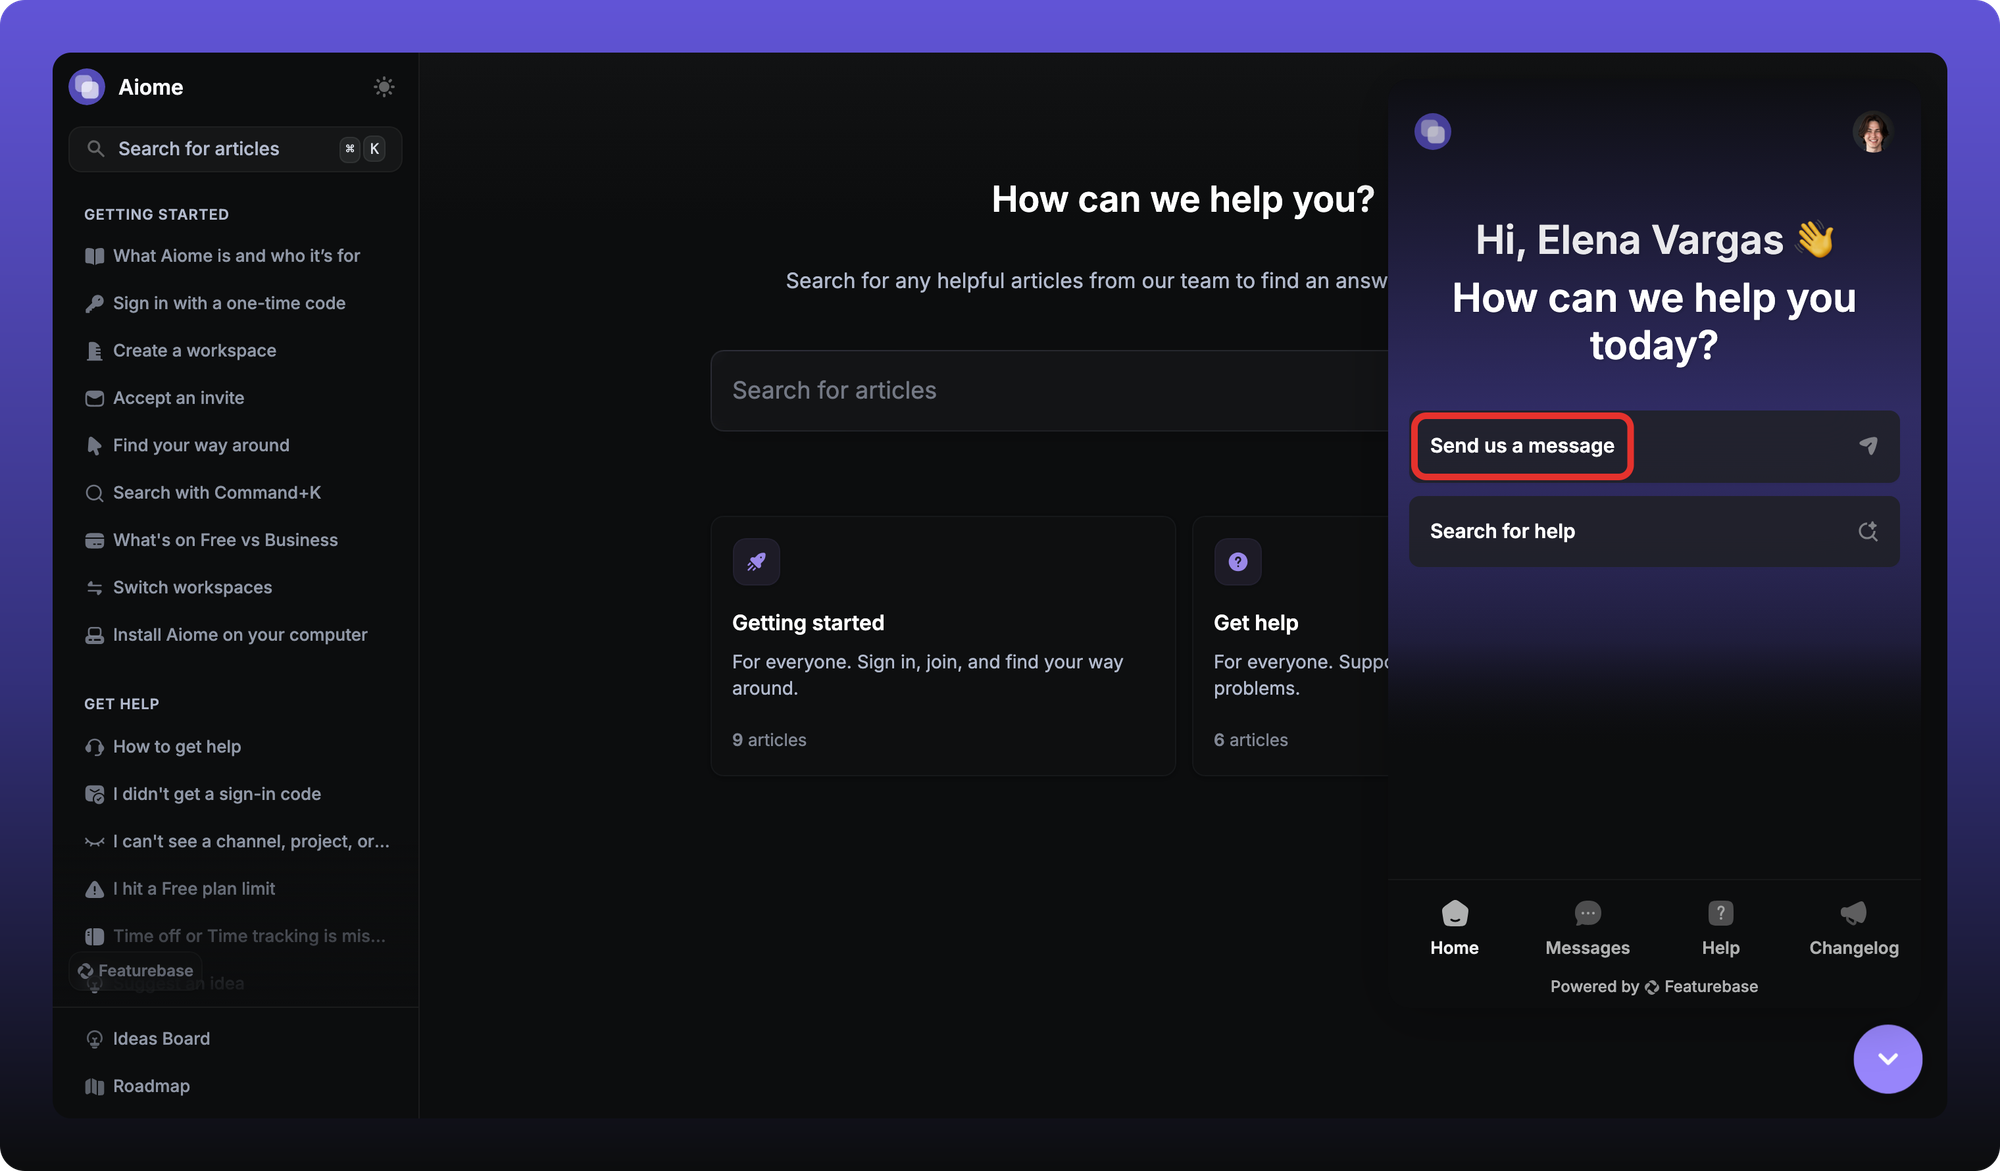Open the Messages tab
This screenshot has width=2000, height=1171.
point(1587,929)
